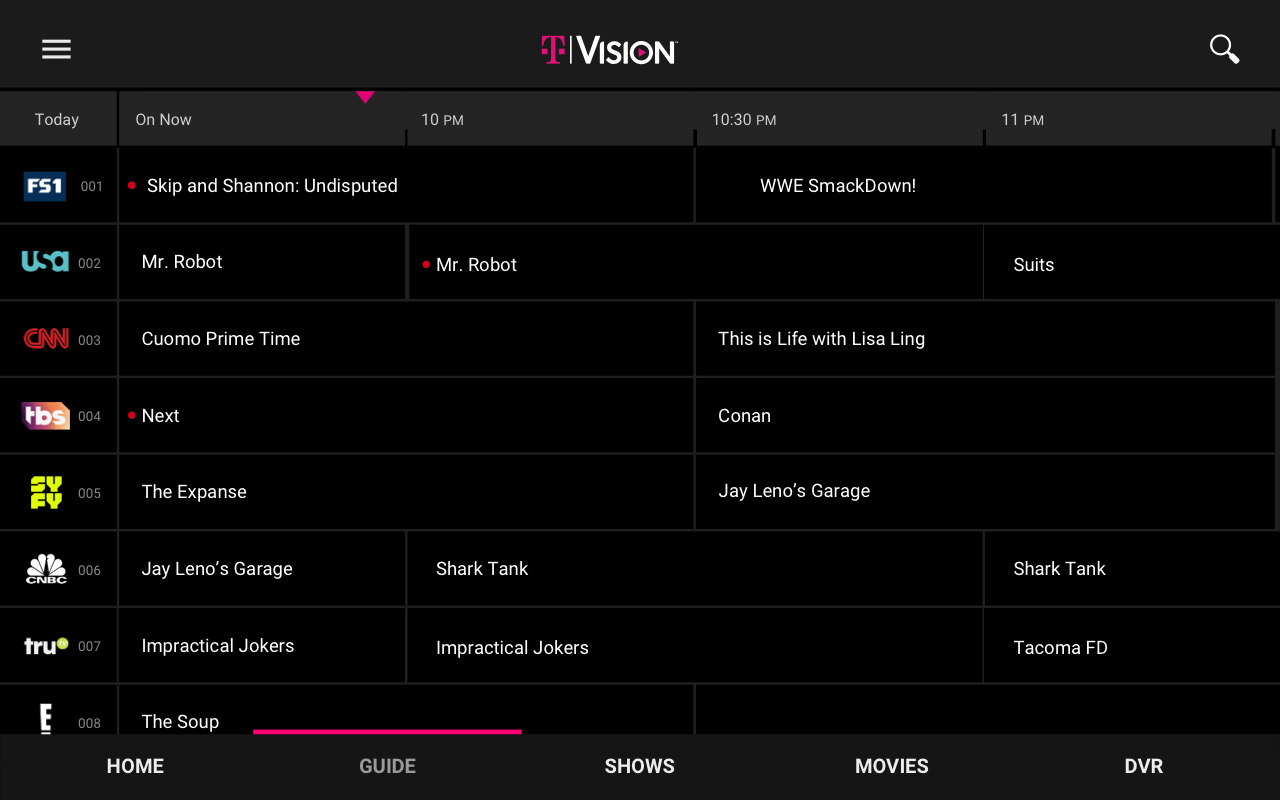
Task: Open Tacoma FD
Action: pyautogui.click(x=1132, y=645)
